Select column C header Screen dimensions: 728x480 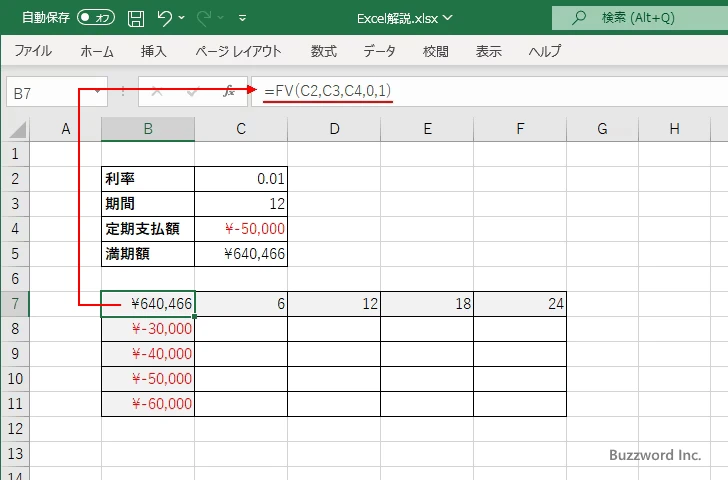coord(241,129)
